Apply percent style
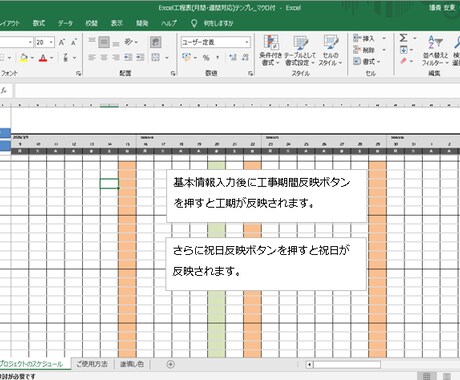 coord(206,58)
